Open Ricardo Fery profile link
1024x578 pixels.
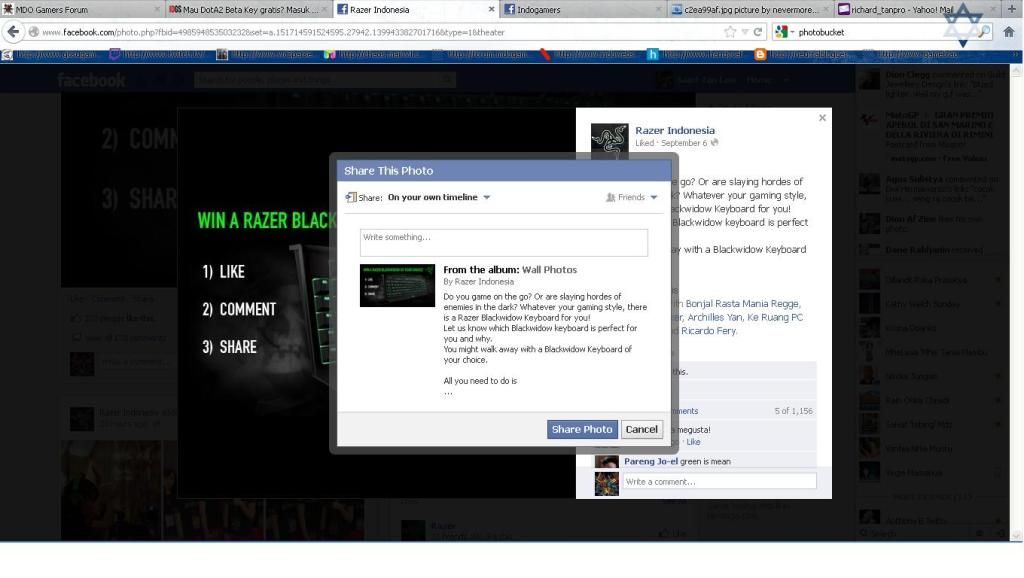point(708,331)
